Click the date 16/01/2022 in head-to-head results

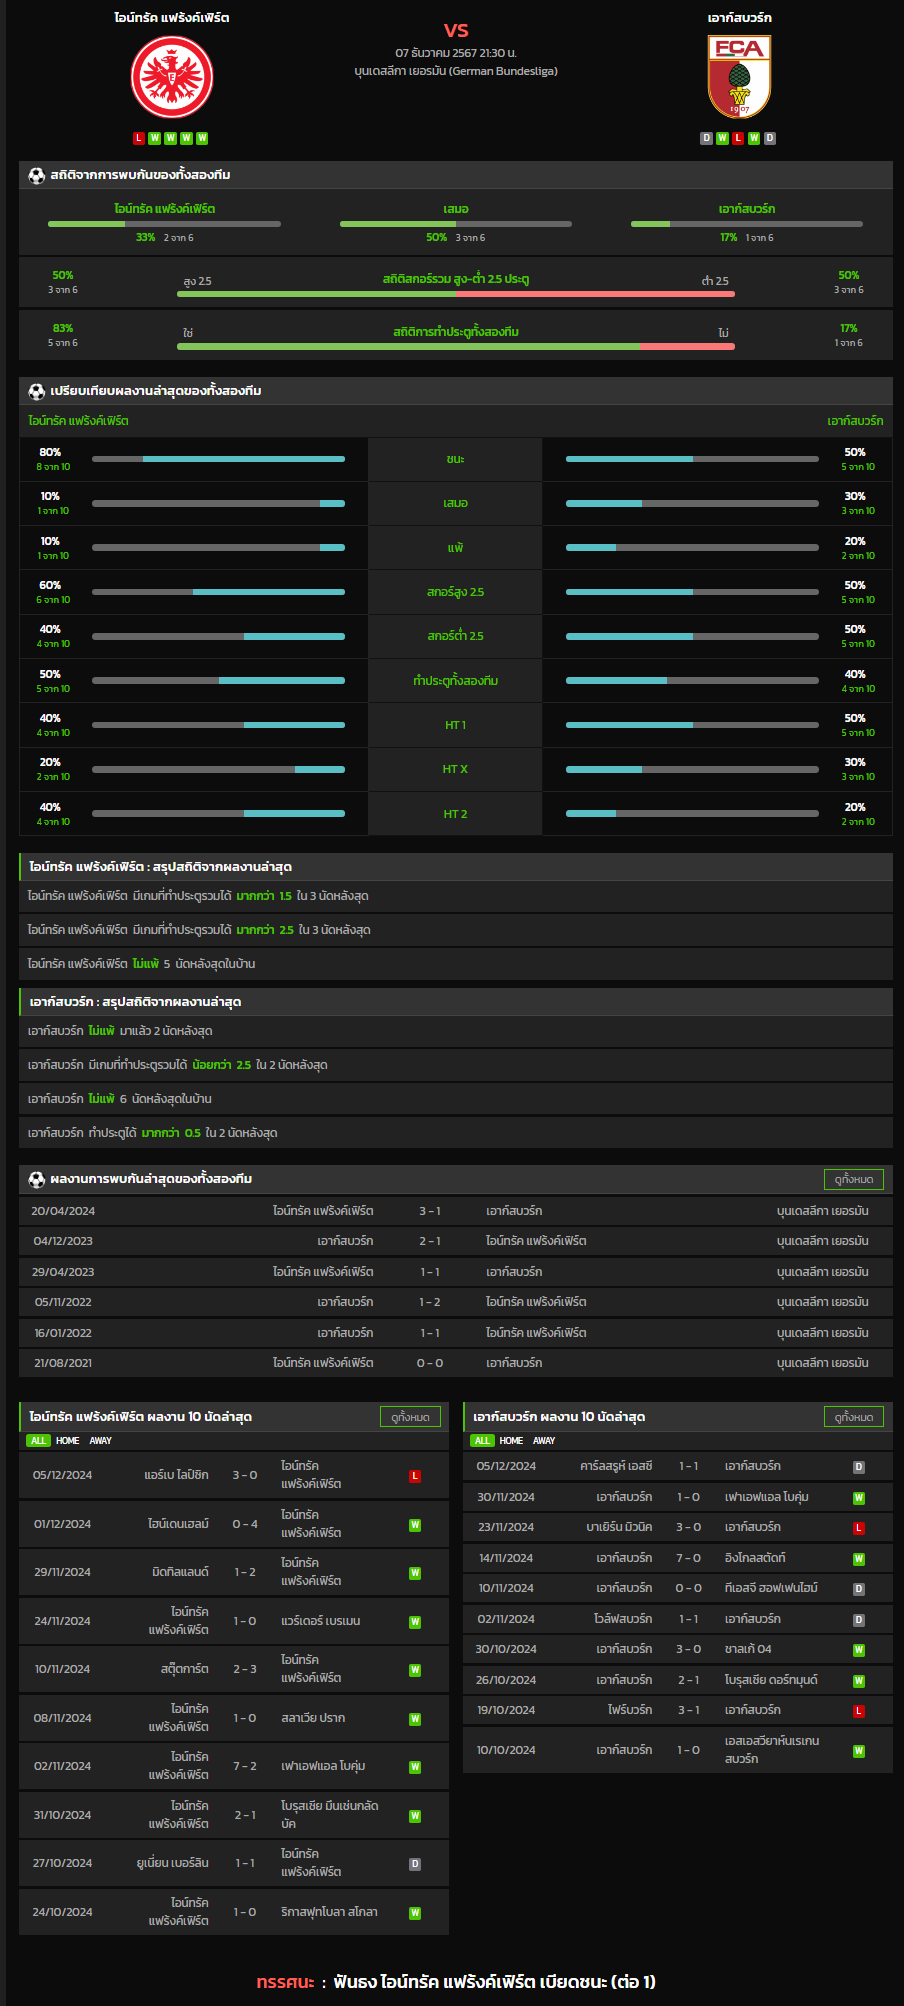coord(63,1333)
